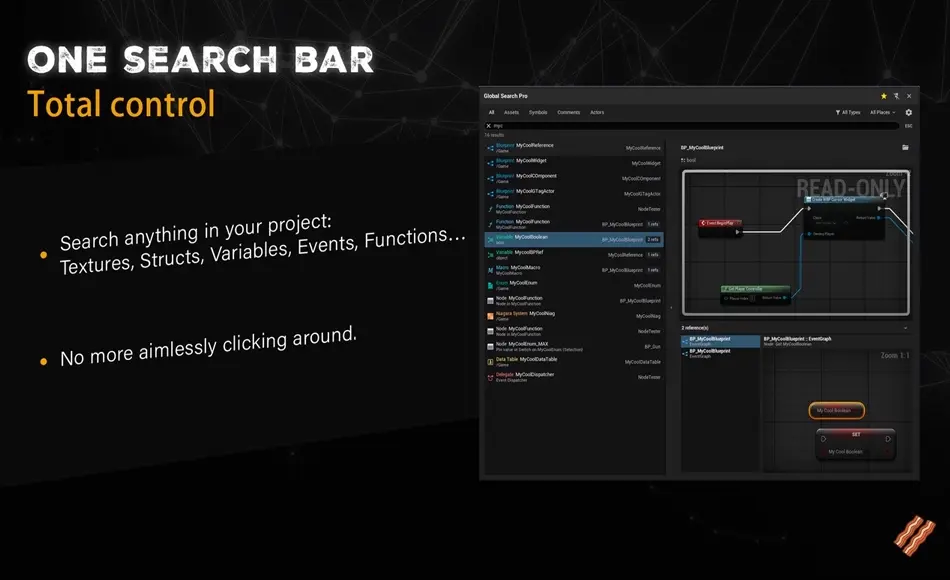The width and height of the screenshot is (950, 580).
Task: Click the Blueprint icon of MyCoolGTagActor row
Action: [490, 193]
